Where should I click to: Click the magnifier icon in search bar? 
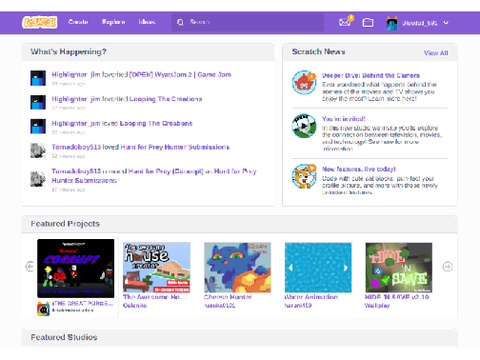[180, 22]
